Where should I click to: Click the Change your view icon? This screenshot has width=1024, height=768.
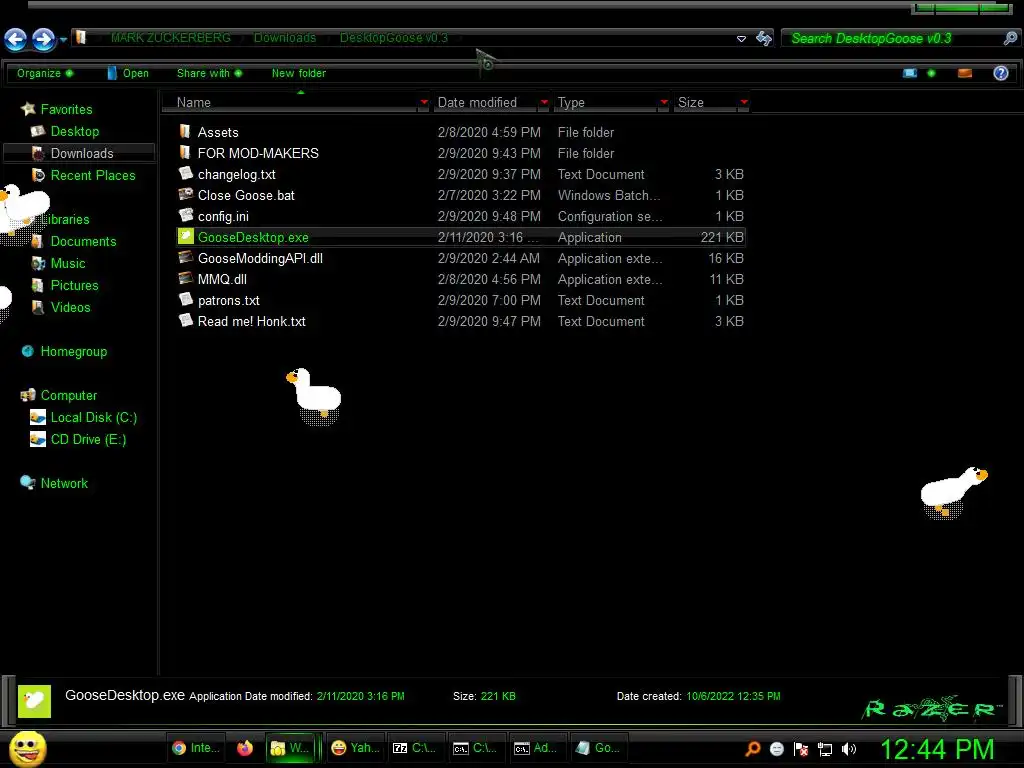click(910, 73)
